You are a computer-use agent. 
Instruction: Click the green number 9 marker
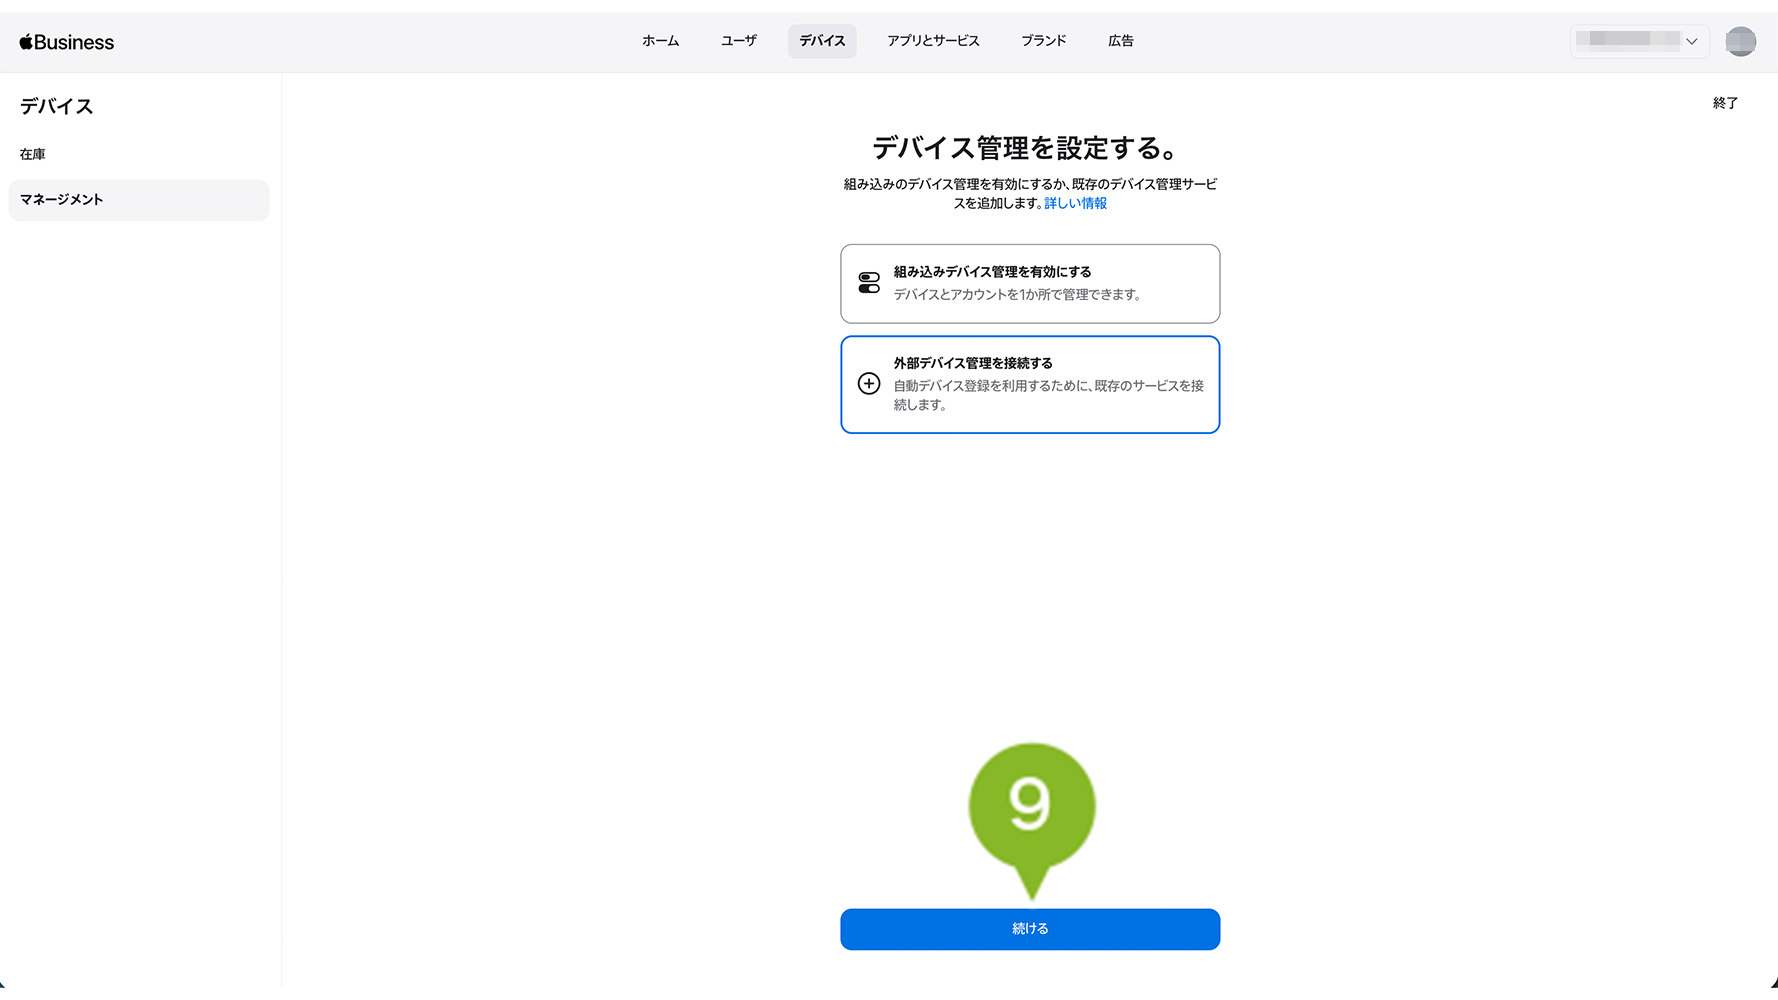[x=1031, y=807]
